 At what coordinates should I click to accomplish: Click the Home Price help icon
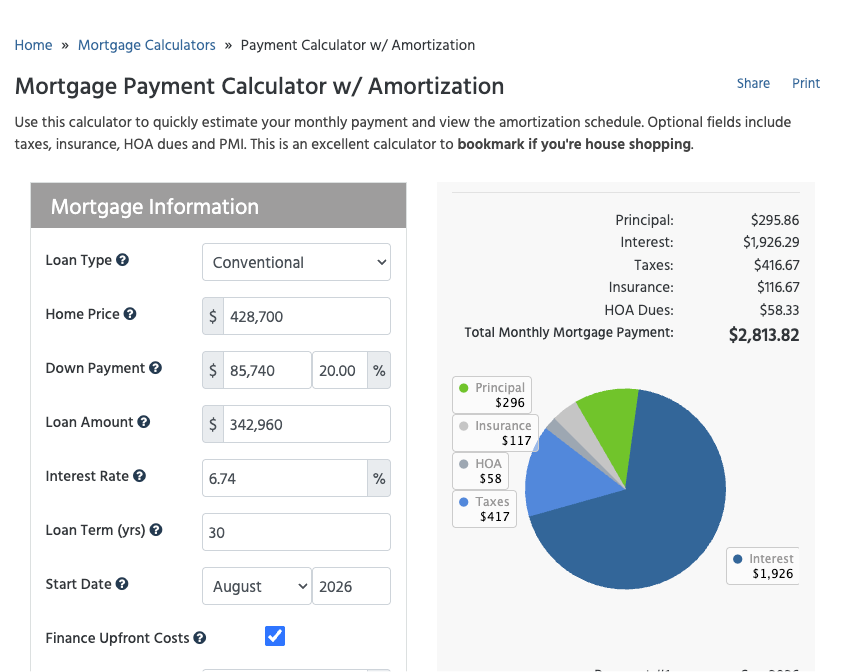(x=130, y=314)
